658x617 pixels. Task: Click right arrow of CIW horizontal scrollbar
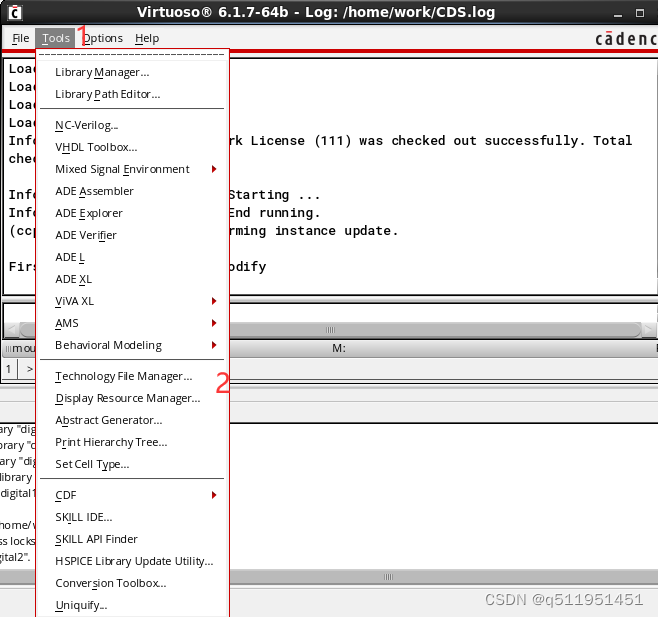coord(649,330)
